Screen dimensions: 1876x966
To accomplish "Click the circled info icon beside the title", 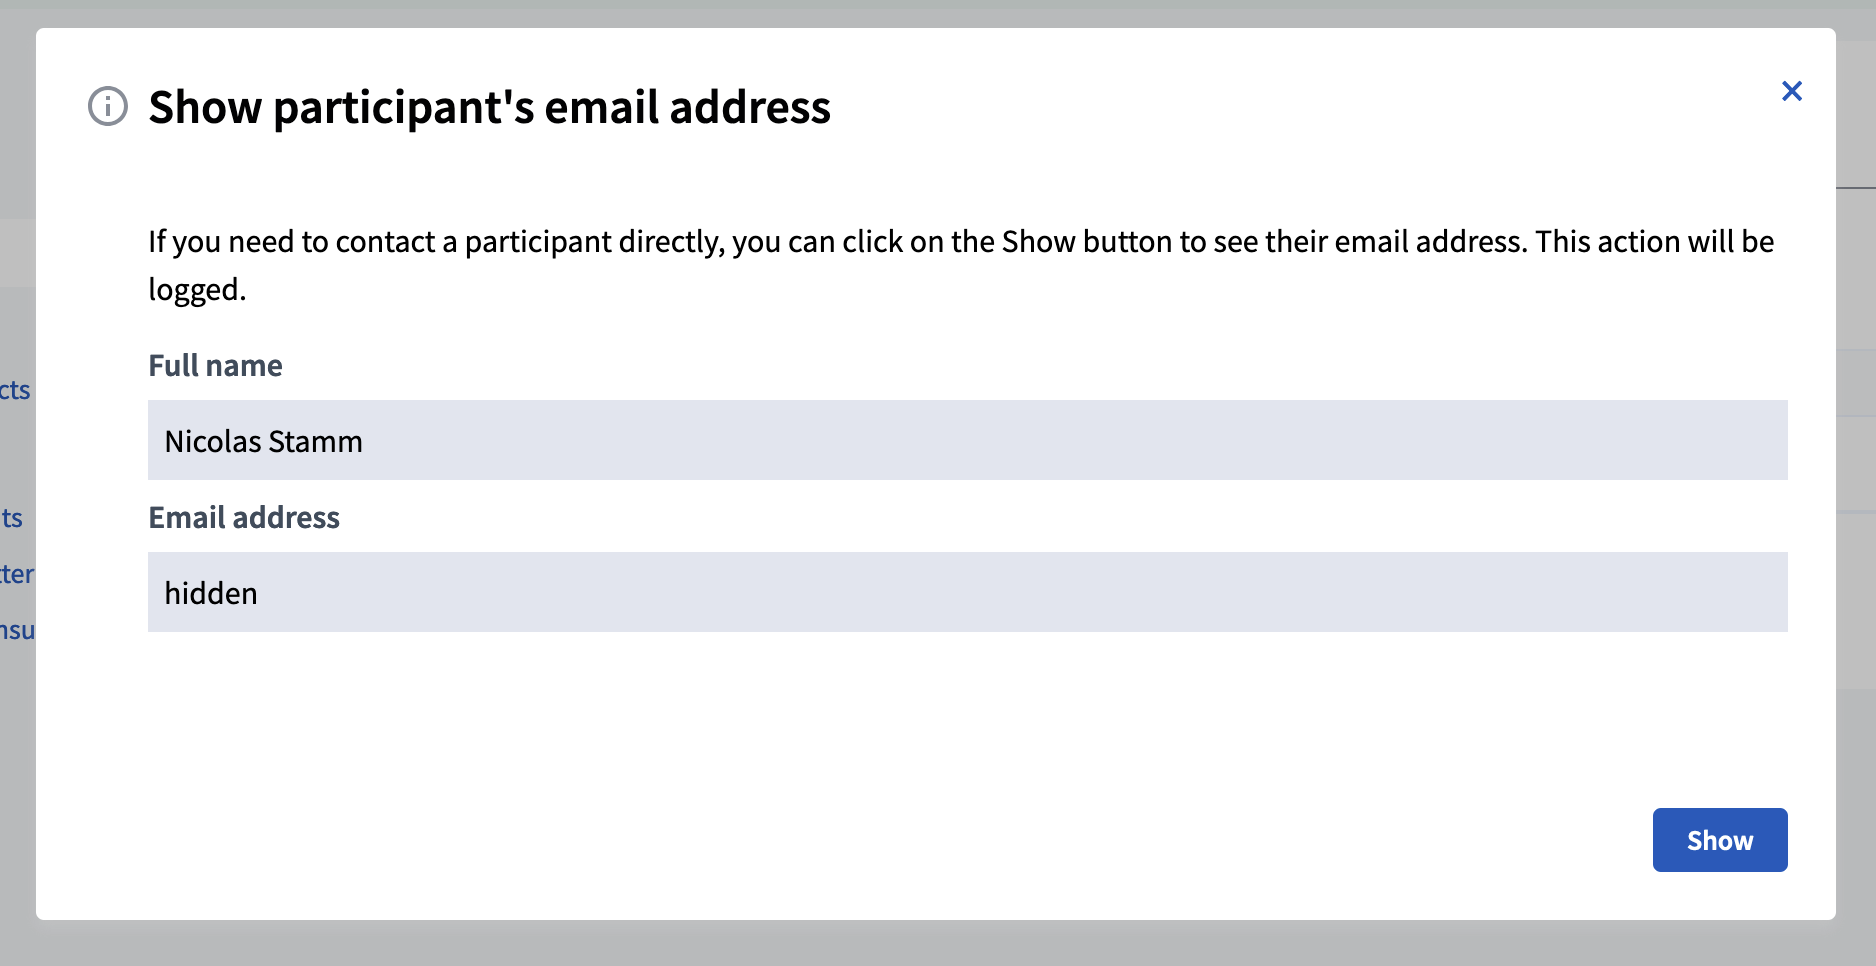I will click(107, 107).
